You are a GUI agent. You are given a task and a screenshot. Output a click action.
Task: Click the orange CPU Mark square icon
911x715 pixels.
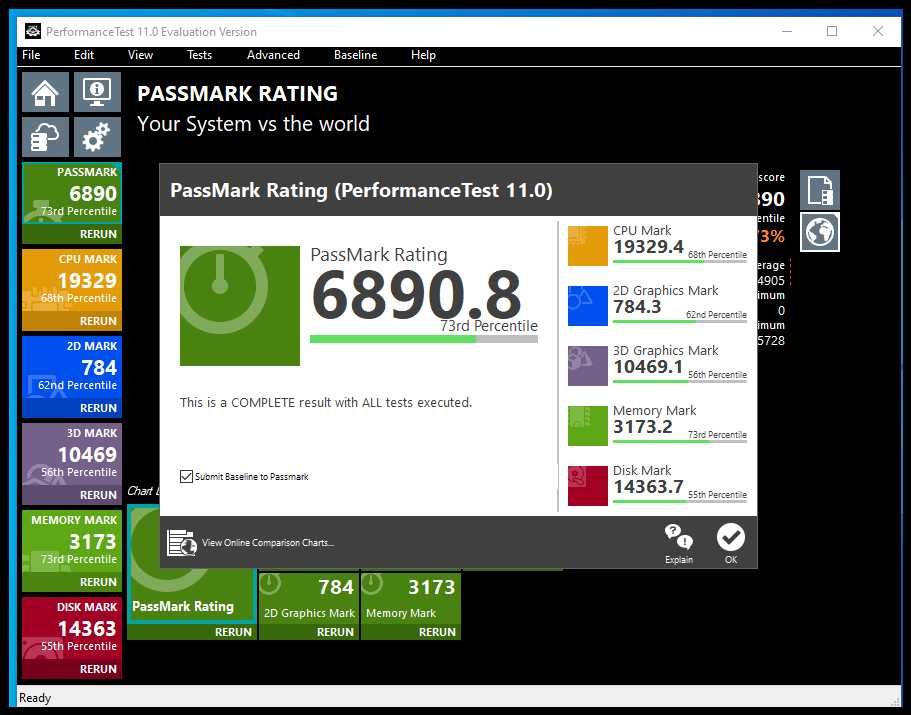pyautogui.click(x=587, y=246)
